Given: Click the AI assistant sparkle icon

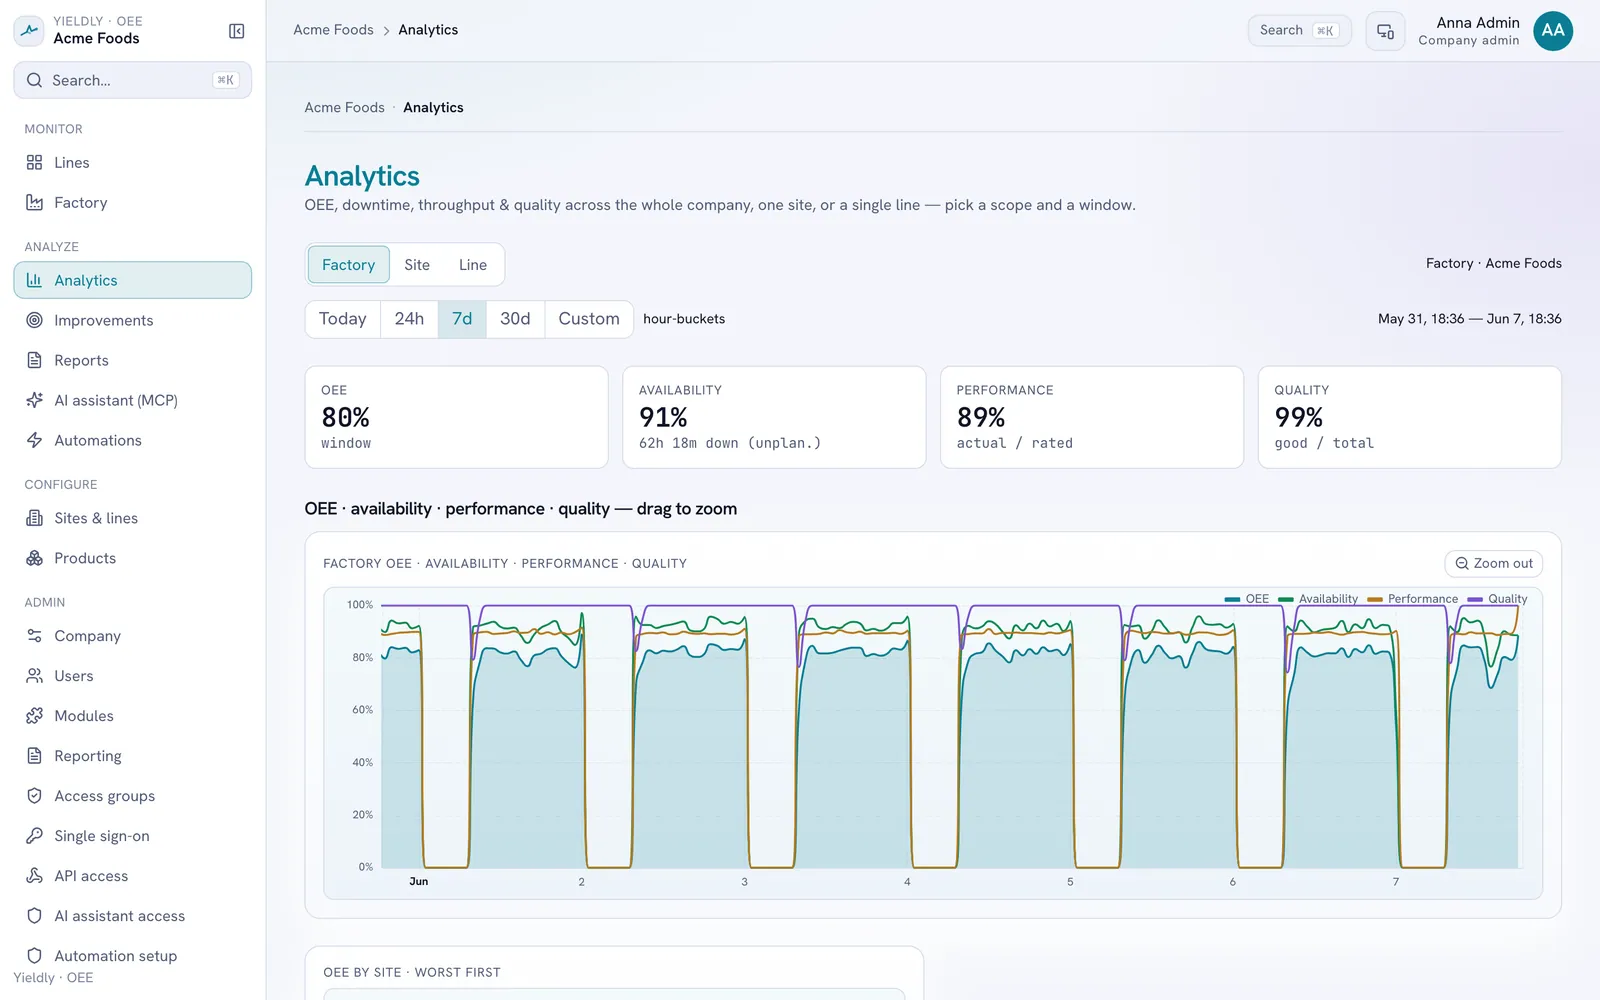Looking at the screenshot, I should tap(34, 400).
